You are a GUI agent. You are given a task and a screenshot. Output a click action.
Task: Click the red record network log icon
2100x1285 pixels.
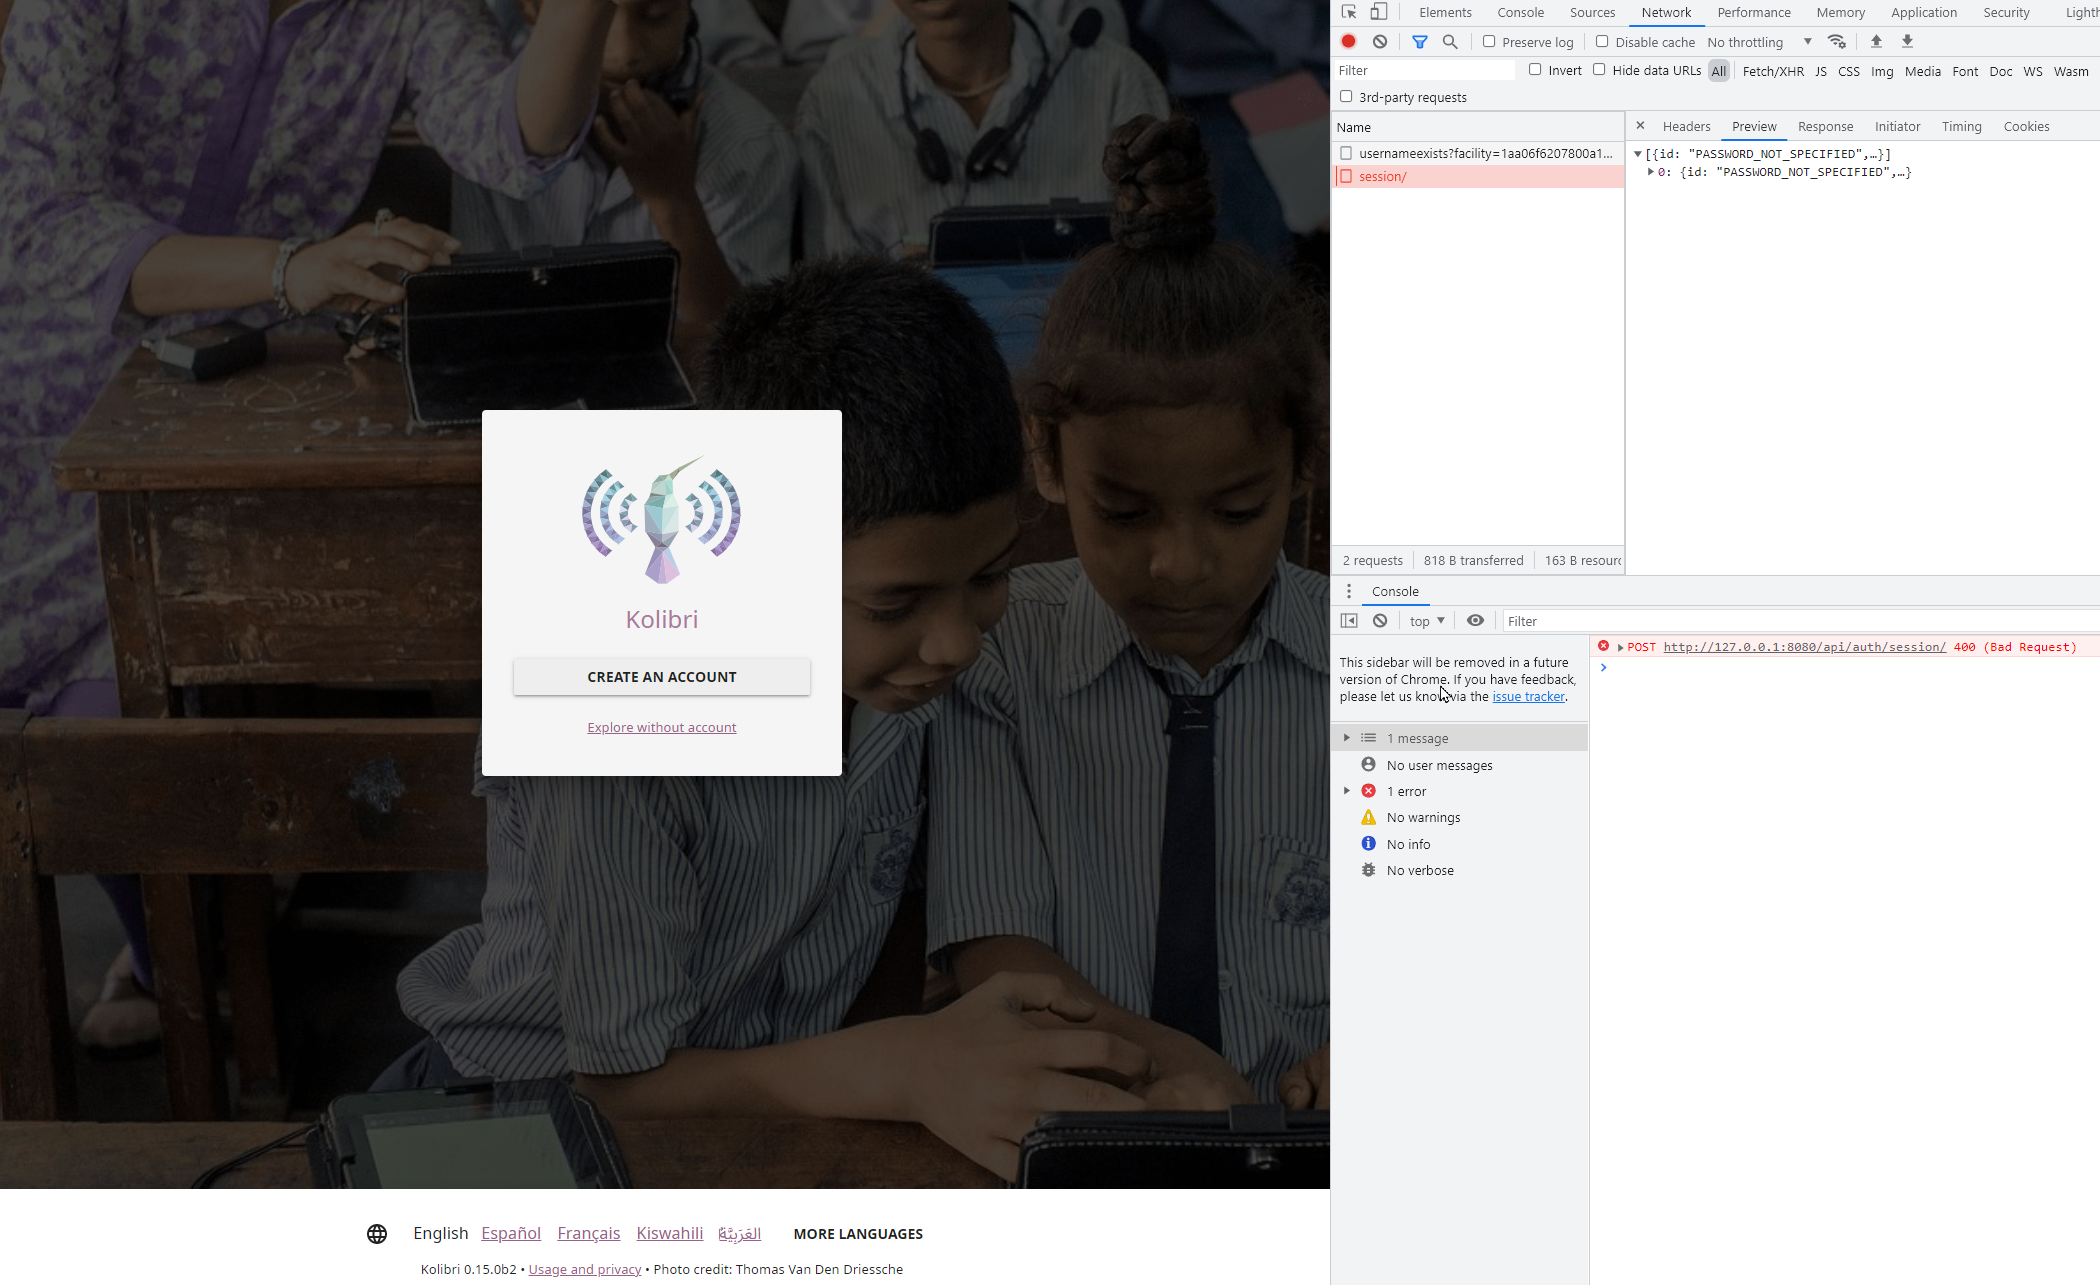(1348, 42)
